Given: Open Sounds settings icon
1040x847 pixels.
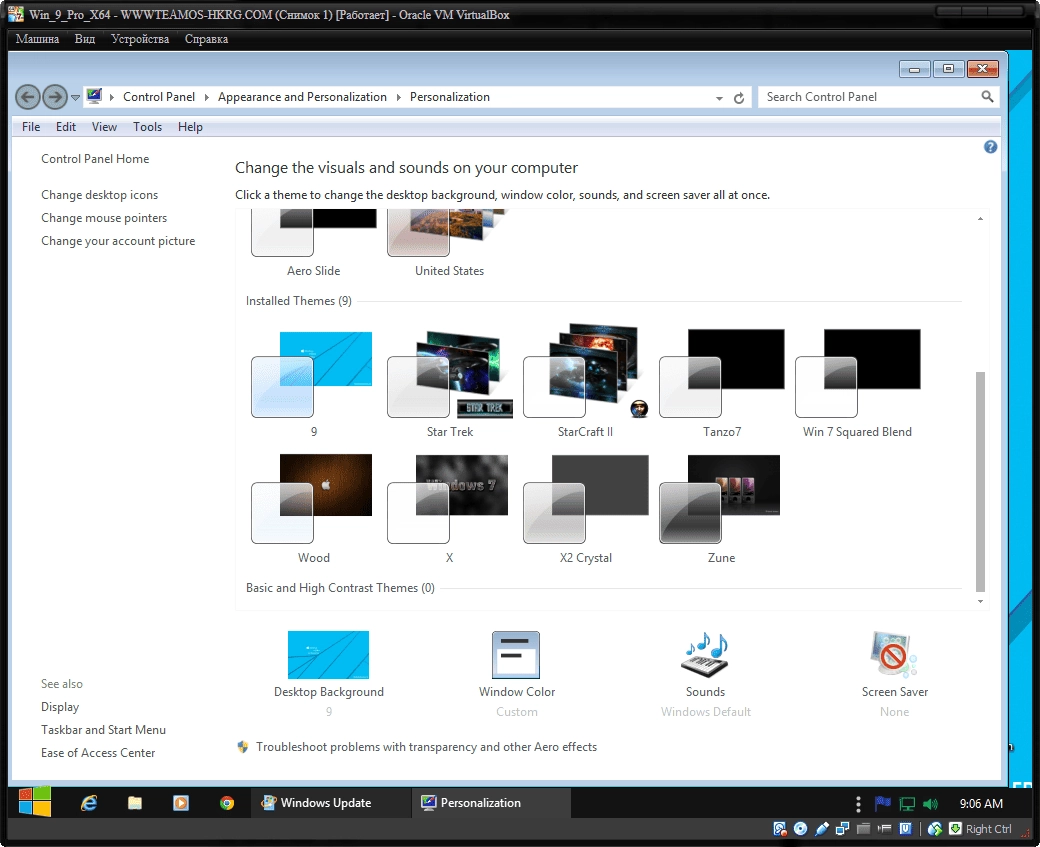Looking at the screenshot, I should (705, 655).
